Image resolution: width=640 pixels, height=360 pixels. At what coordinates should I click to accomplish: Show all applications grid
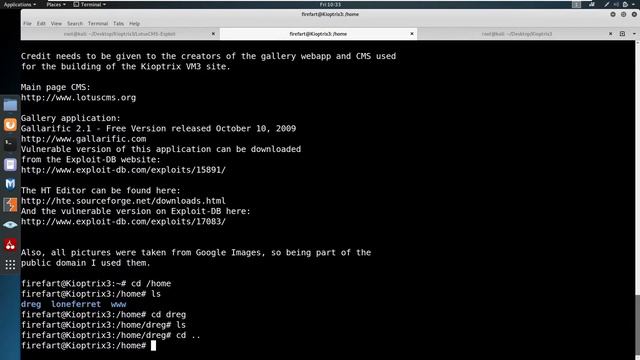tap(10, 264)
